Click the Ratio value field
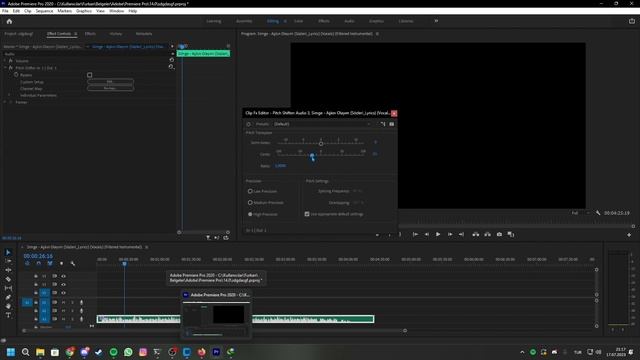 click(280, 166)
